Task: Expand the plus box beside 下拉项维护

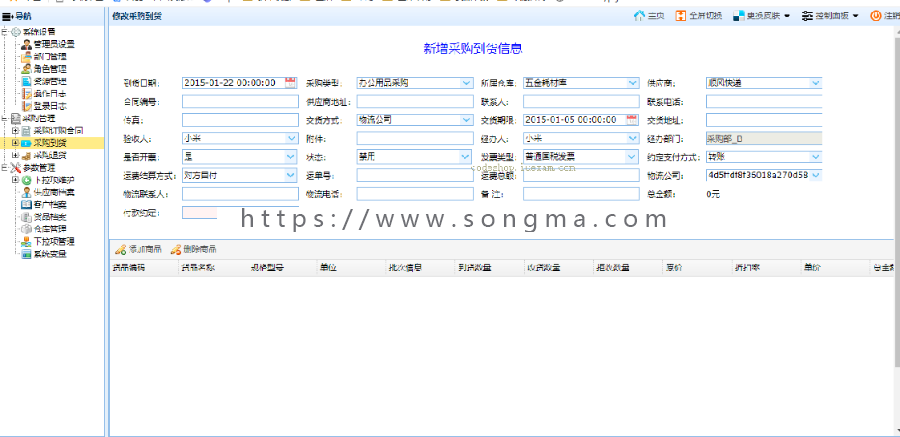Action: click(15, 180)
